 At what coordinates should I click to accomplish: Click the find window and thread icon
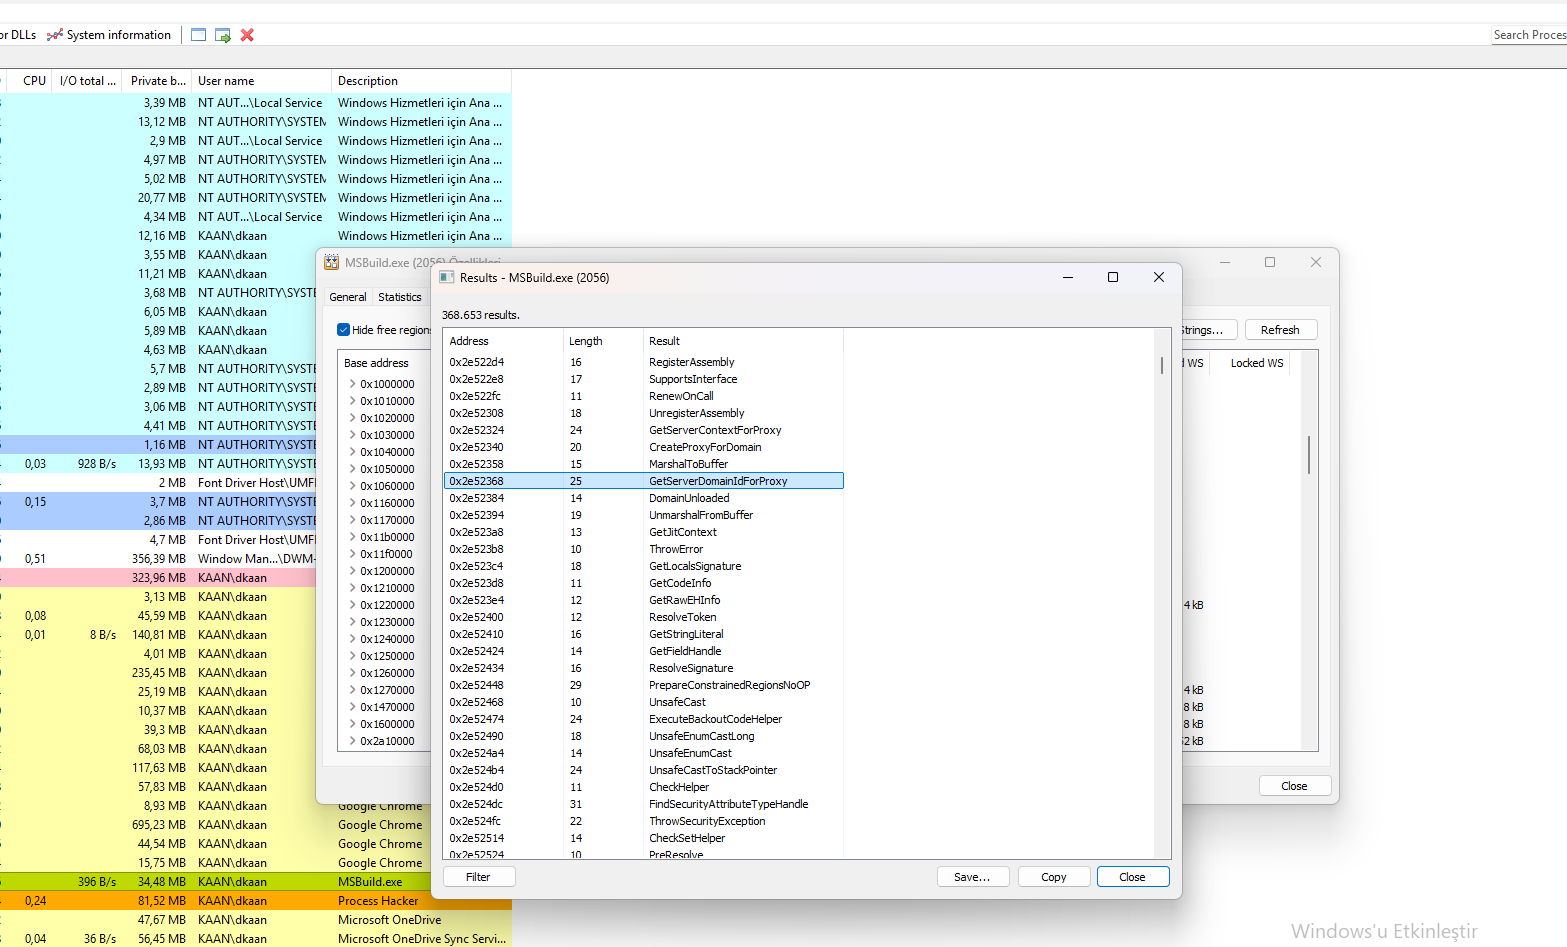pos(223,35)
